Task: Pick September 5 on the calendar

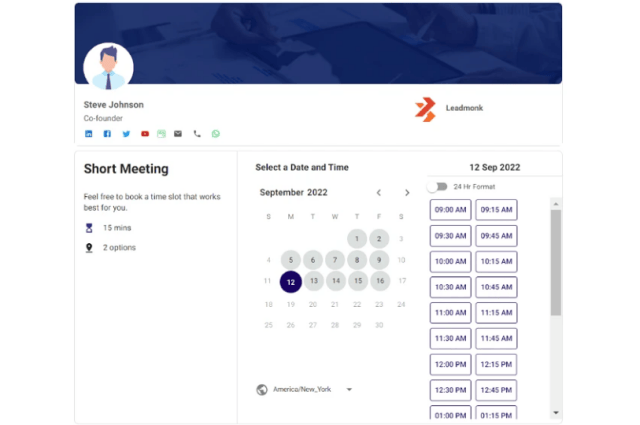Action: (291, 260)
